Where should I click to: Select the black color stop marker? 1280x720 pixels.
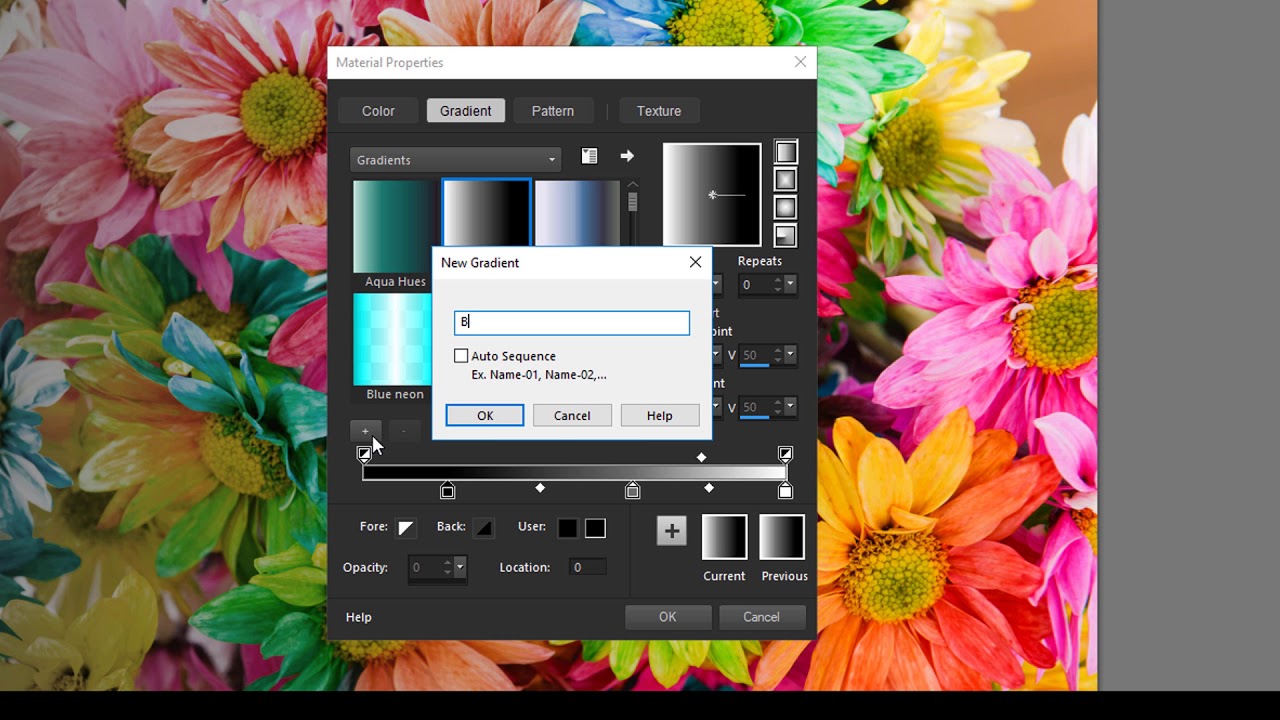click(448, 490)
